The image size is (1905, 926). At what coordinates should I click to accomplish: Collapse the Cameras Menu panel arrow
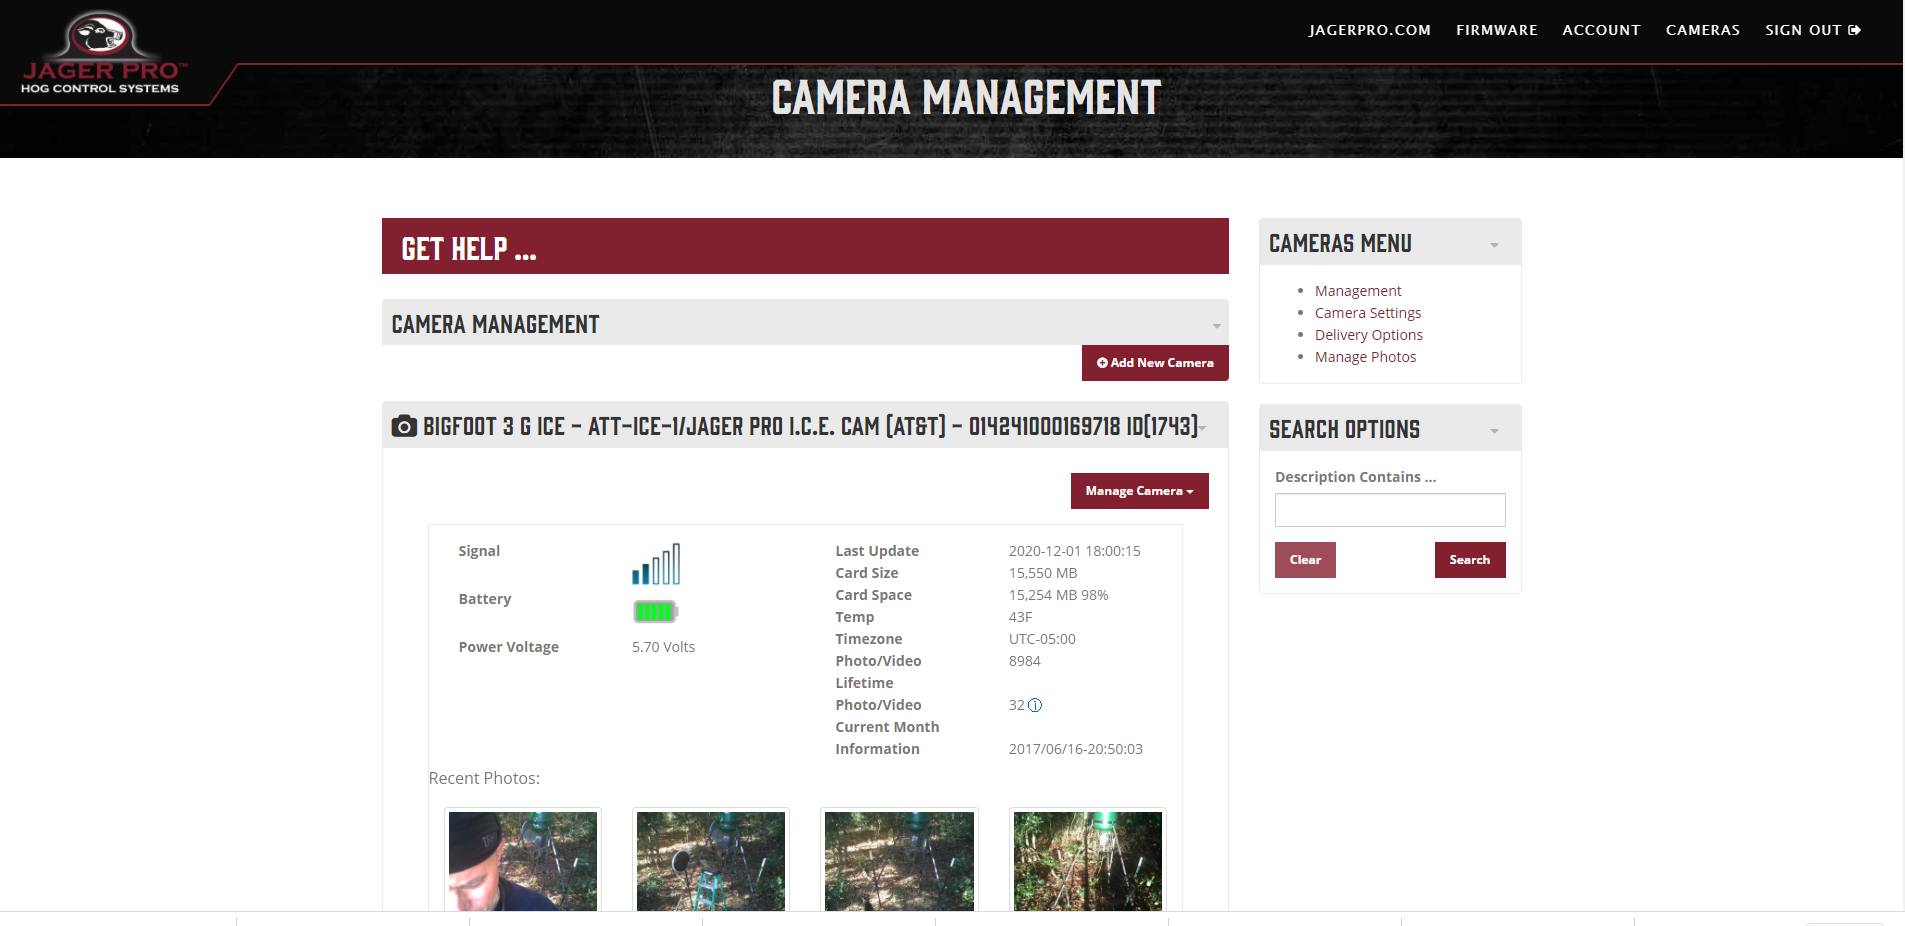[x=1494, y=245]
